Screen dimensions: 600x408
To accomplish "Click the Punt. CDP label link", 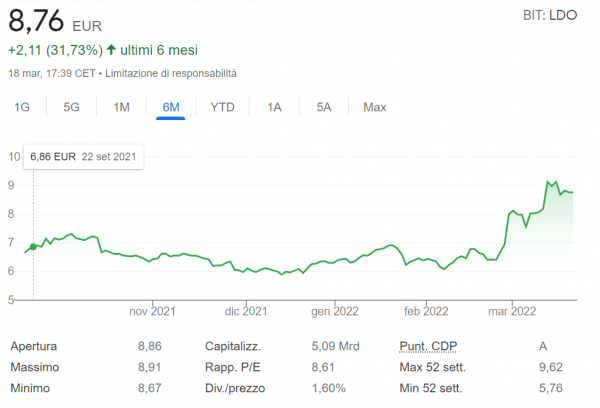I will pyautogui.click(x=421, y=346).
